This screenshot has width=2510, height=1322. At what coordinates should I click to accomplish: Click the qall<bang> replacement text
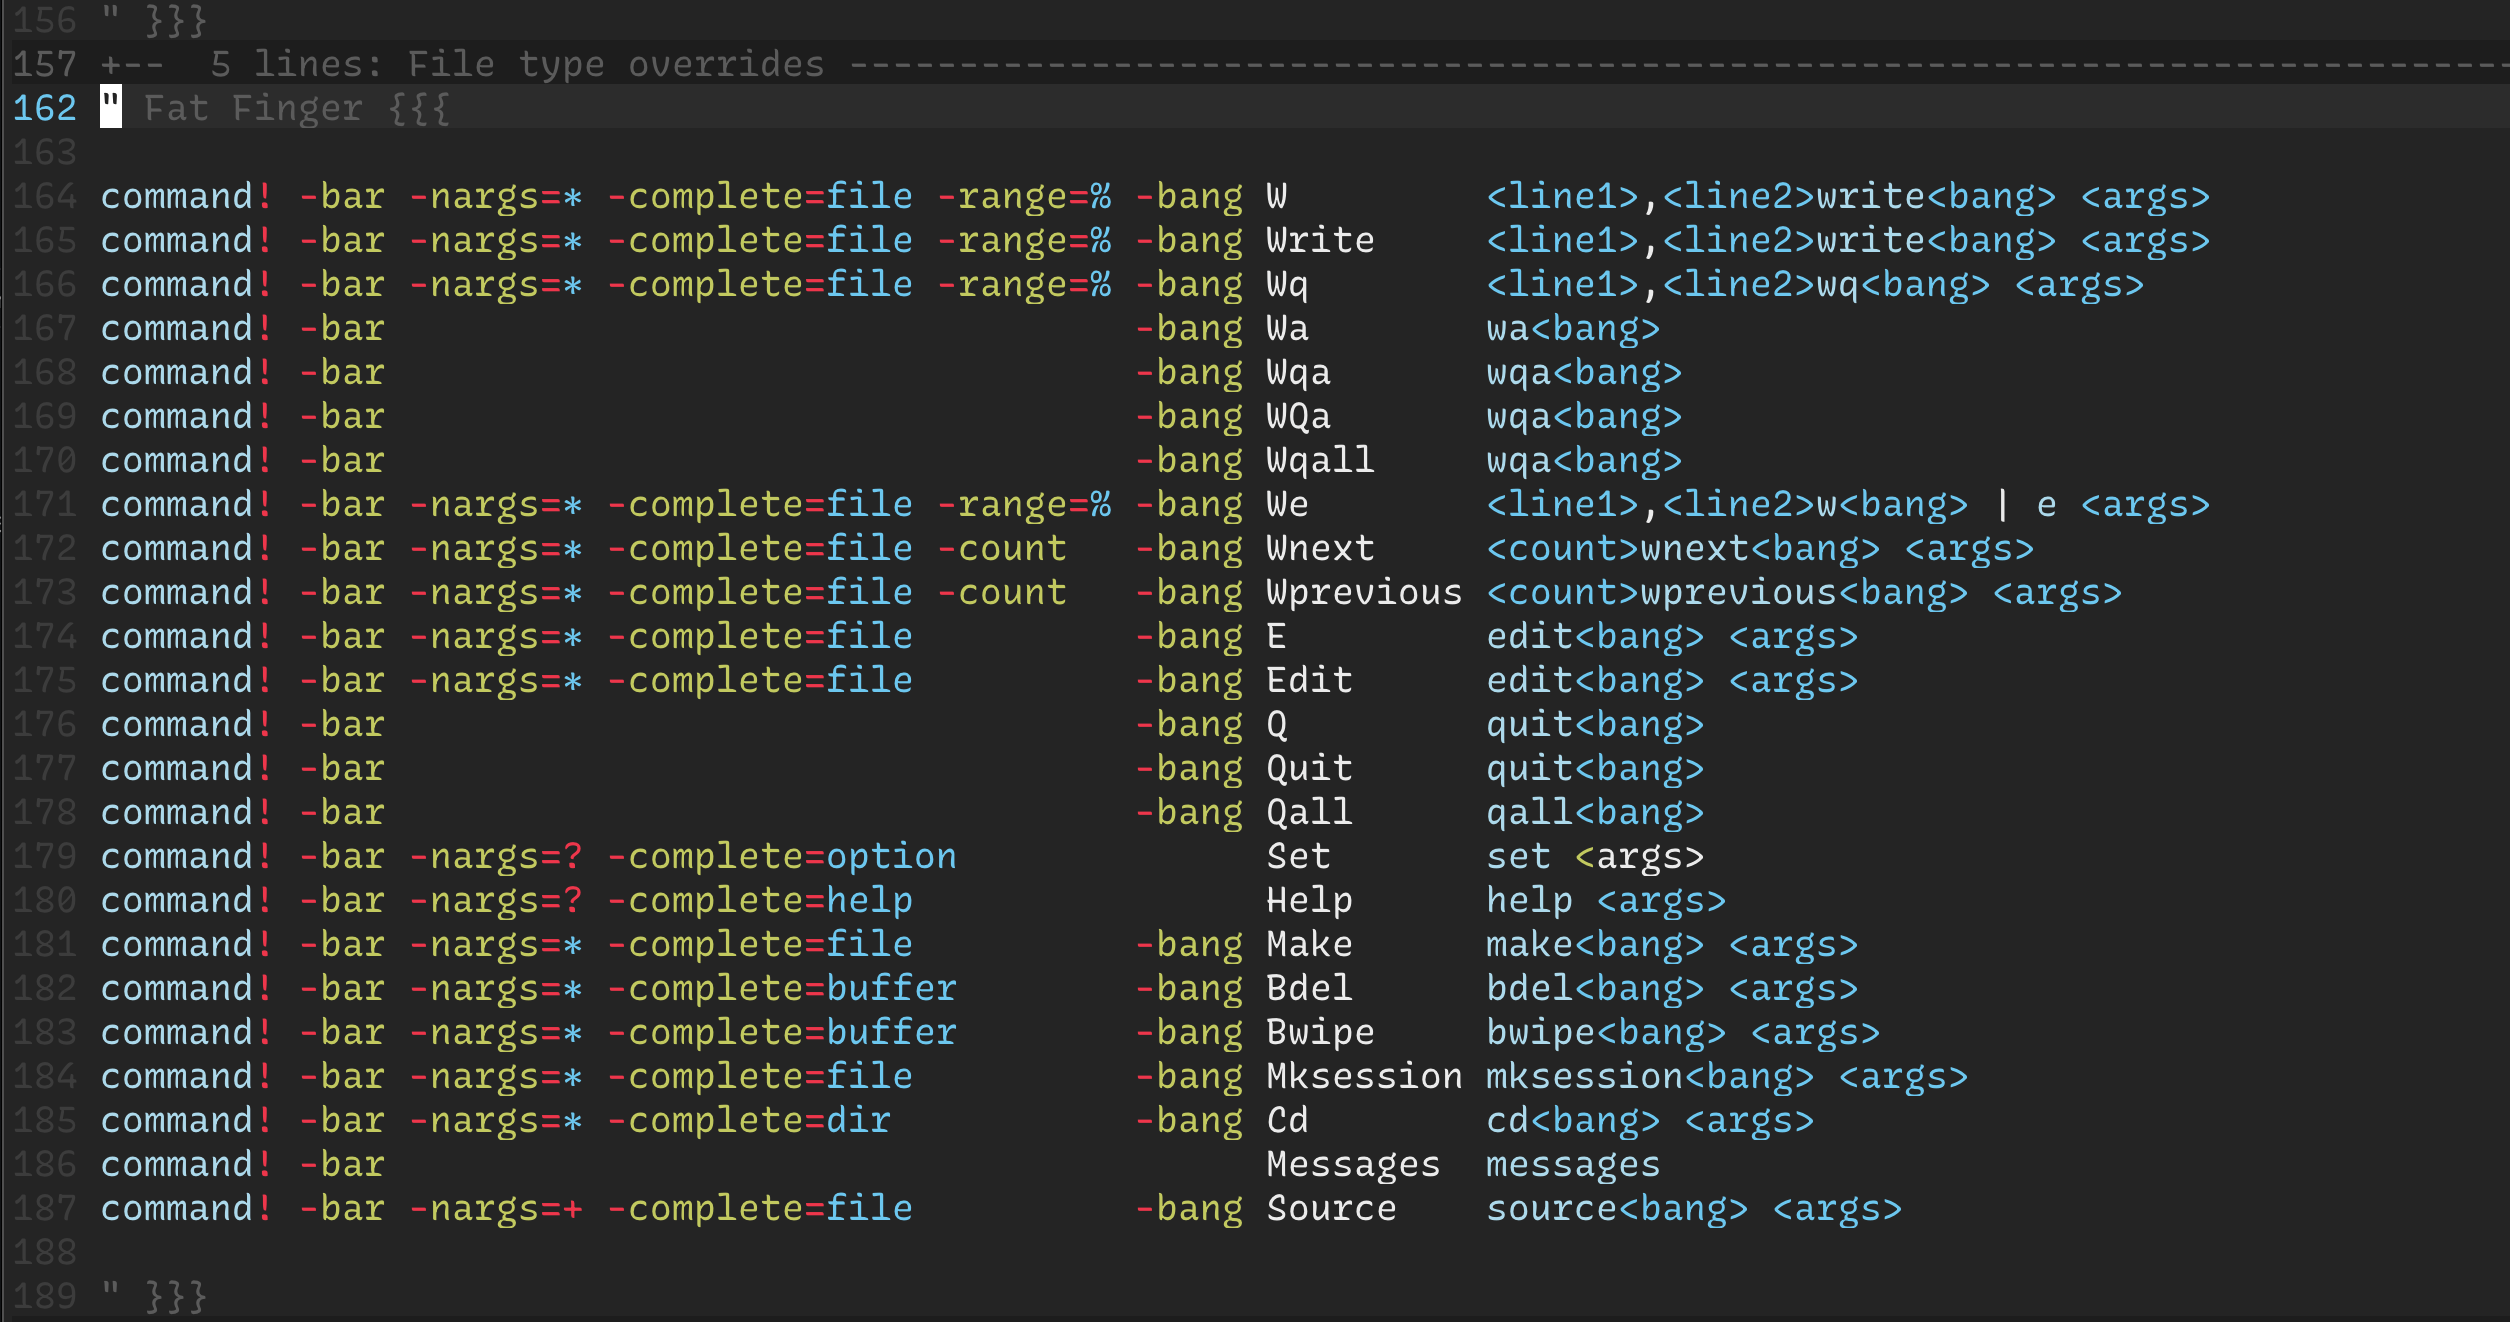(1595, 812)
